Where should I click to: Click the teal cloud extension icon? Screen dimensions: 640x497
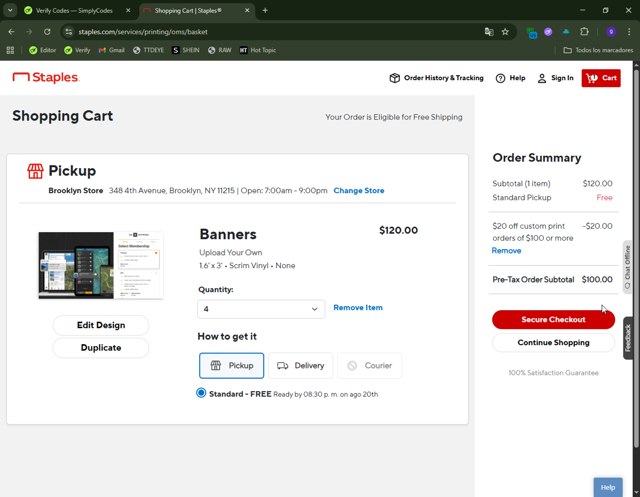pos(566,32)
